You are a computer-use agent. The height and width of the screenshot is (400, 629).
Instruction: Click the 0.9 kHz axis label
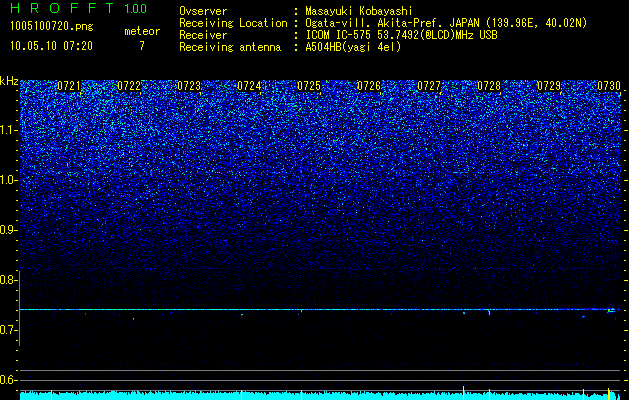click(9, 230)
